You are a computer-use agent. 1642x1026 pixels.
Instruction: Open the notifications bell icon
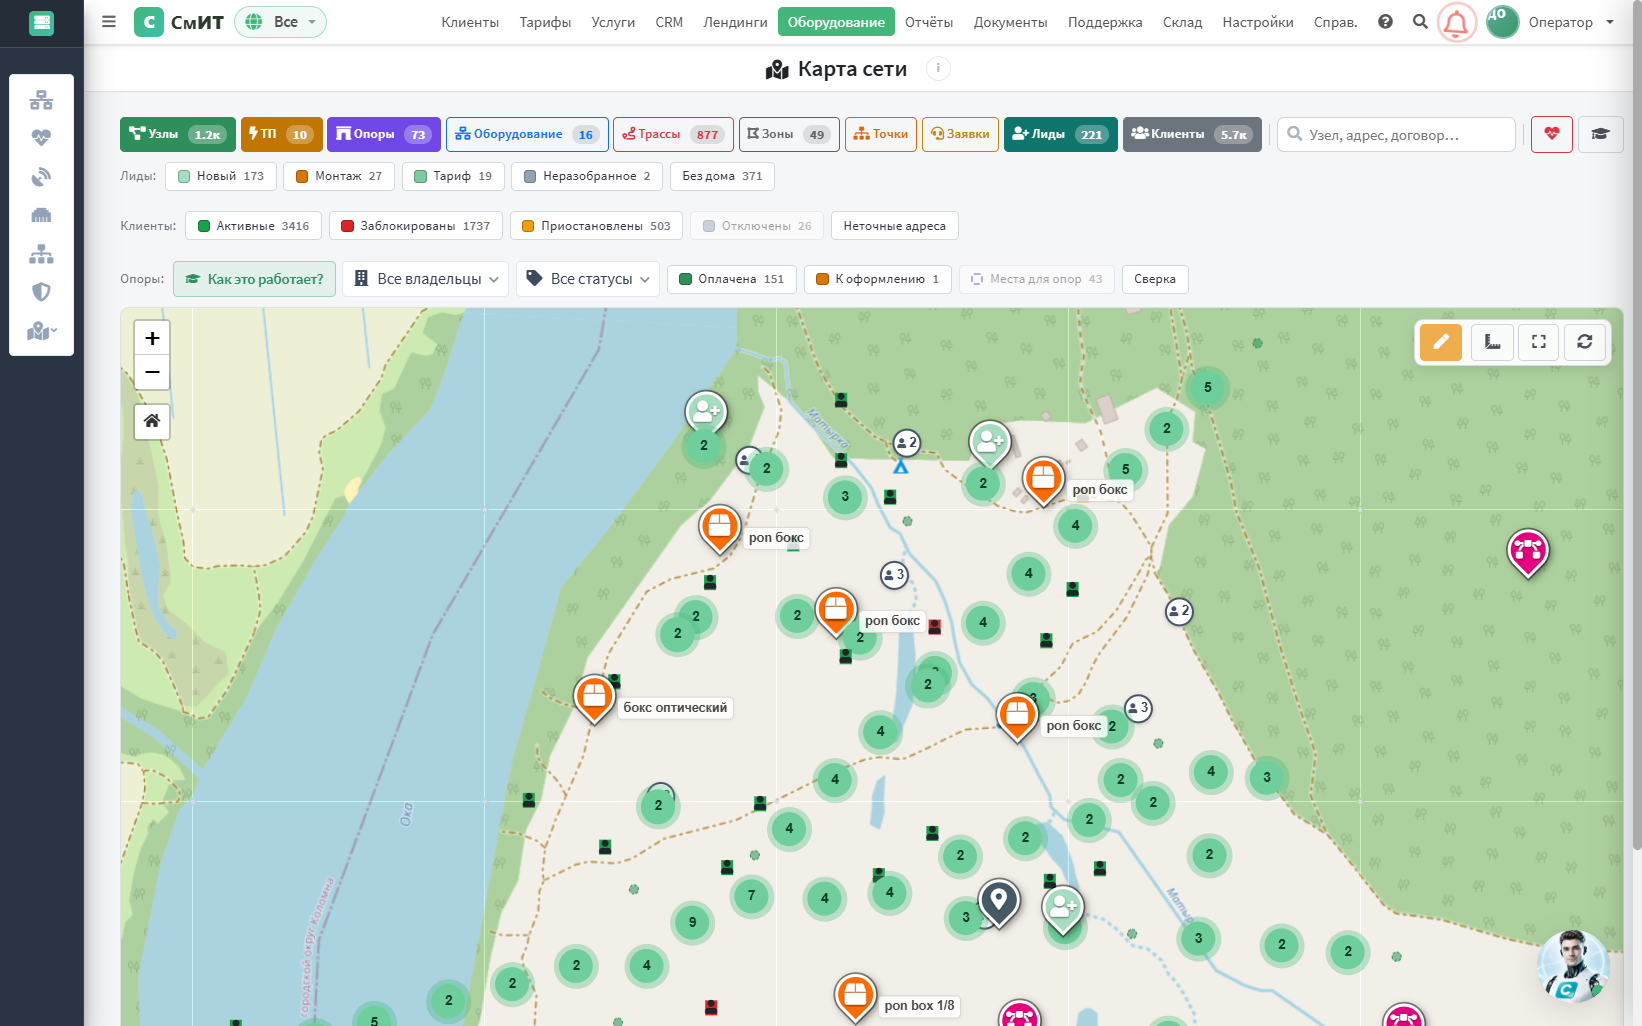pyautogui.click(x=1457, y=22)
